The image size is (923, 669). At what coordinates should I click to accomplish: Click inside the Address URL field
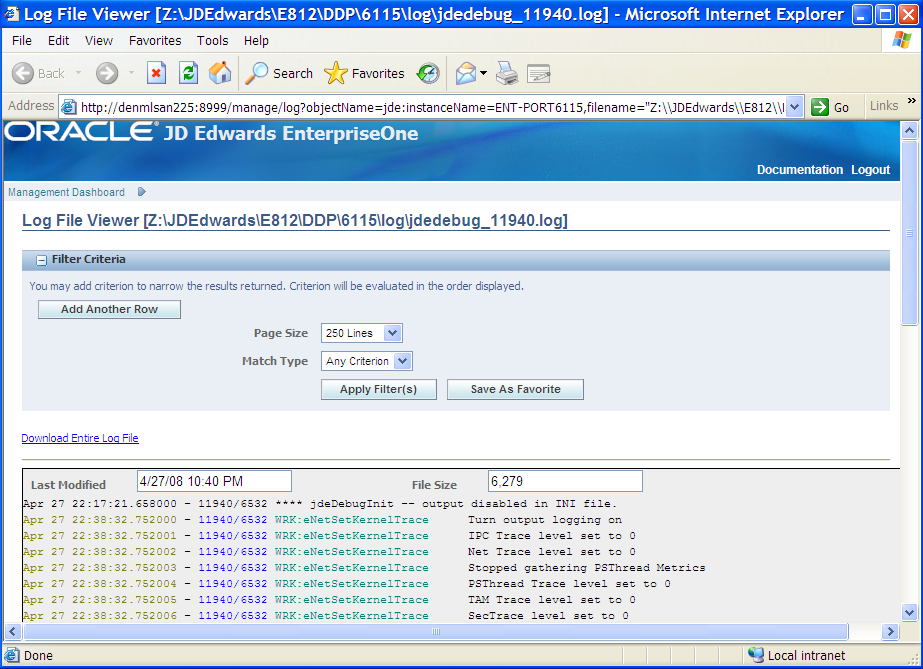click(x=432, y=107)
